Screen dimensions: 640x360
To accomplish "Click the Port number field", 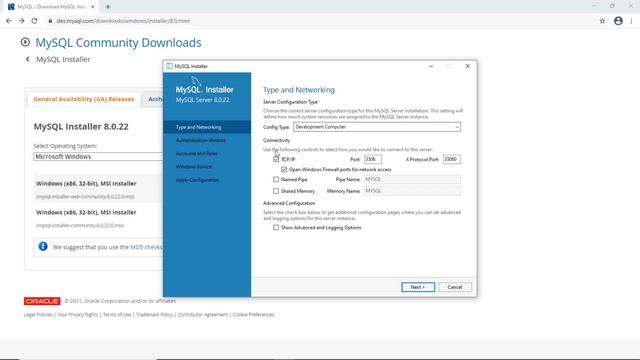I will 373,159.
